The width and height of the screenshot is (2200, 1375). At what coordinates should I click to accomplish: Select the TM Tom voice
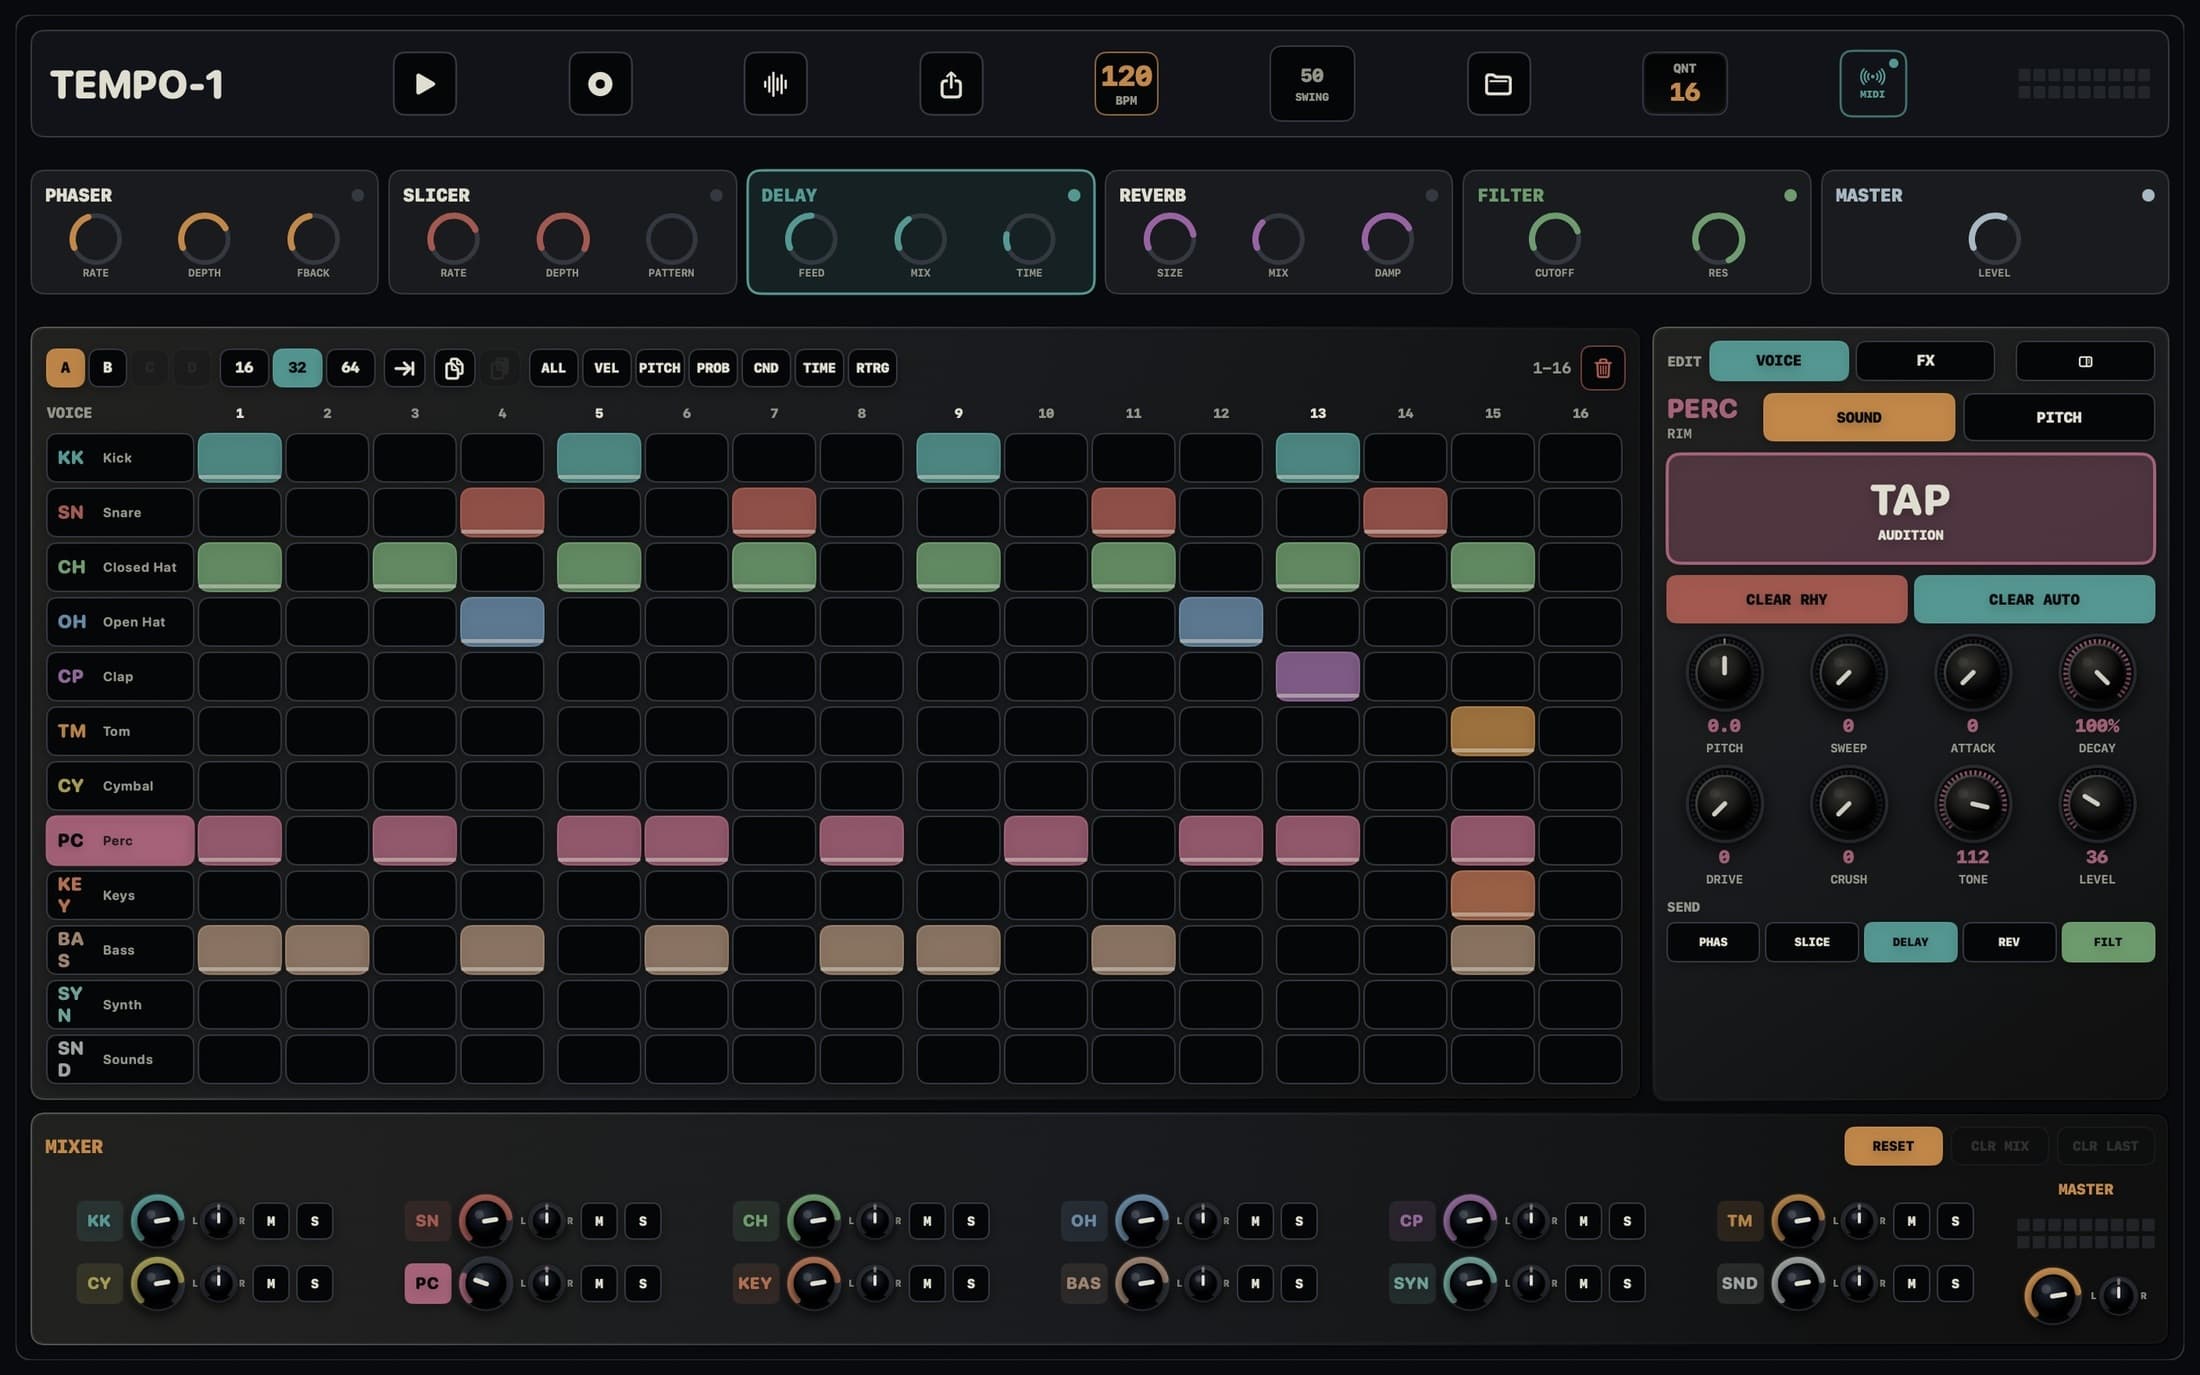120,731
